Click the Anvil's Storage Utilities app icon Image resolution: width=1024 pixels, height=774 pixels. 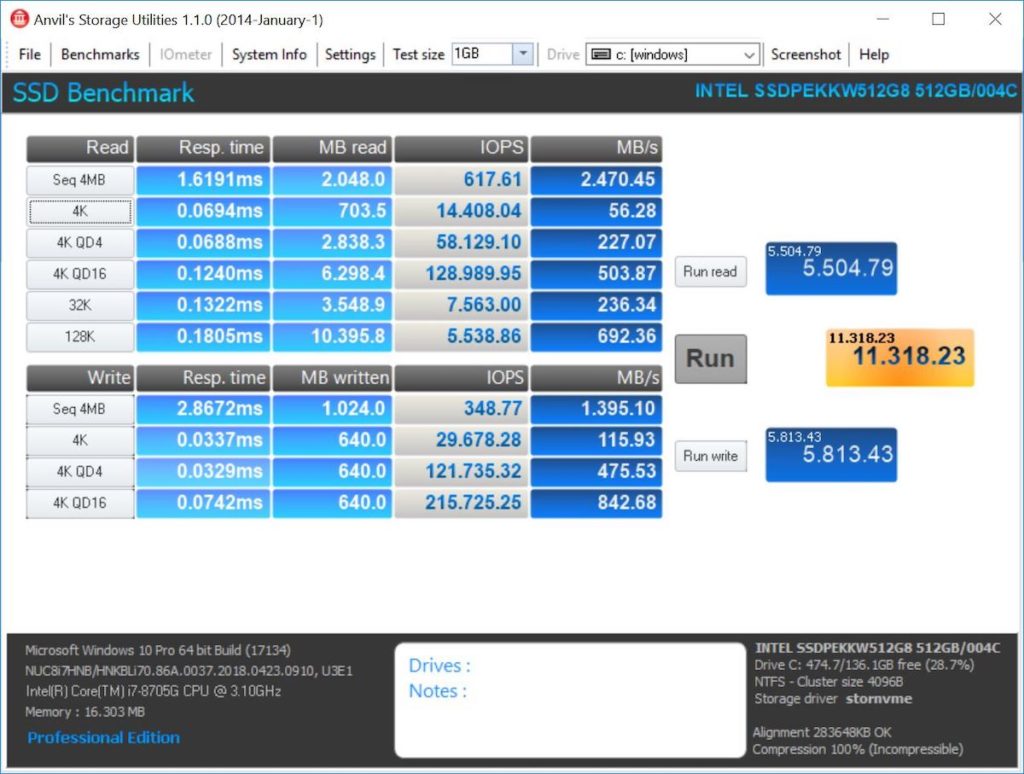(x=19, y=19)
